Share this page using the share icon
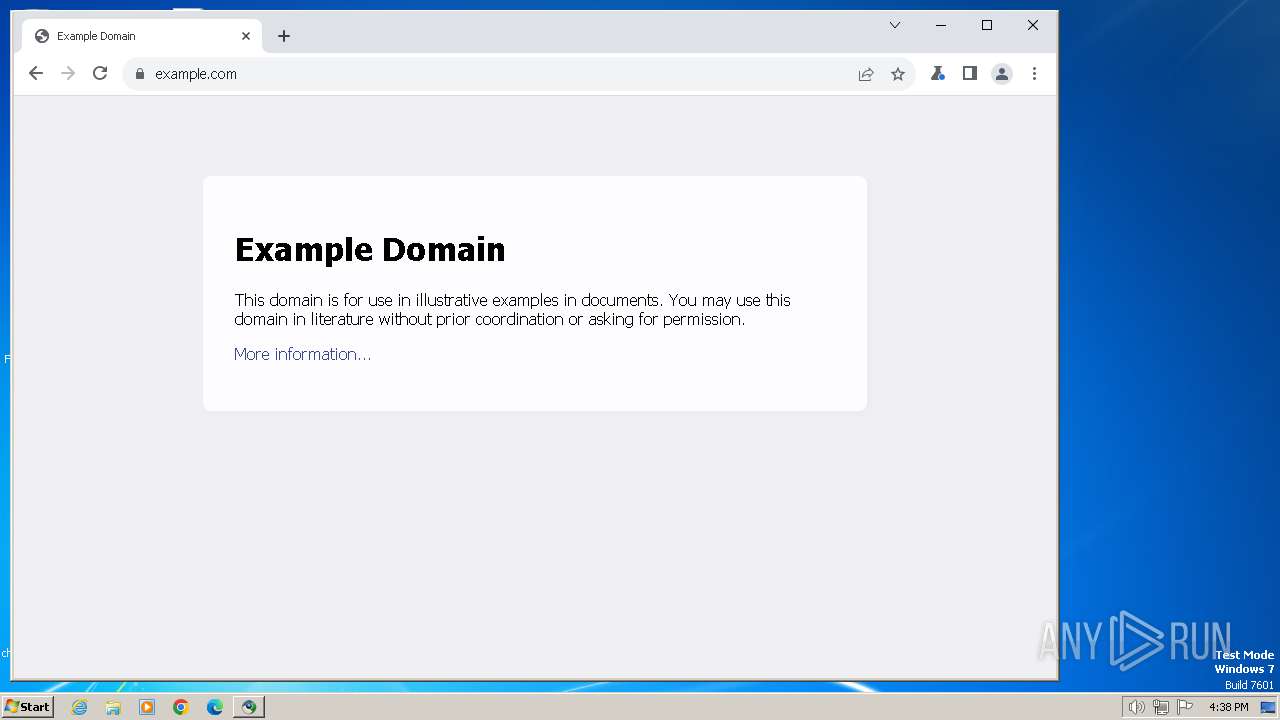The width and height of the screenshot is (1280, 720). pyautogui.click(x=866, y=74)
